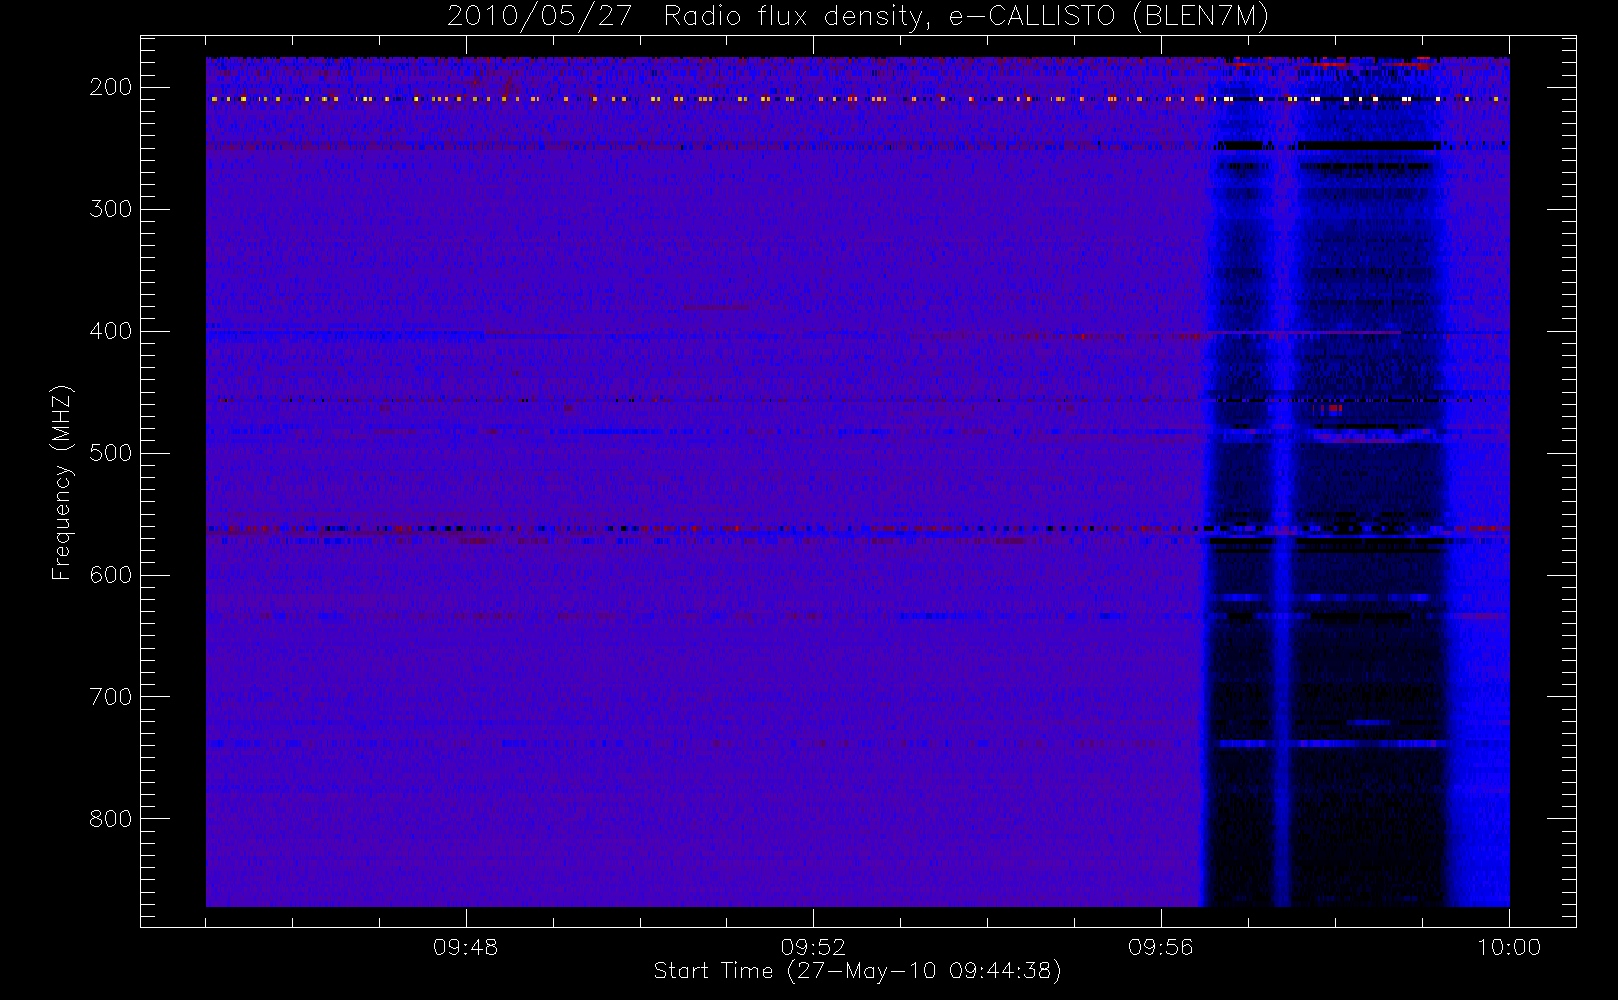Click the 09:56 time tick label
1618x1000 pixels.
[x=1161, y=947]
